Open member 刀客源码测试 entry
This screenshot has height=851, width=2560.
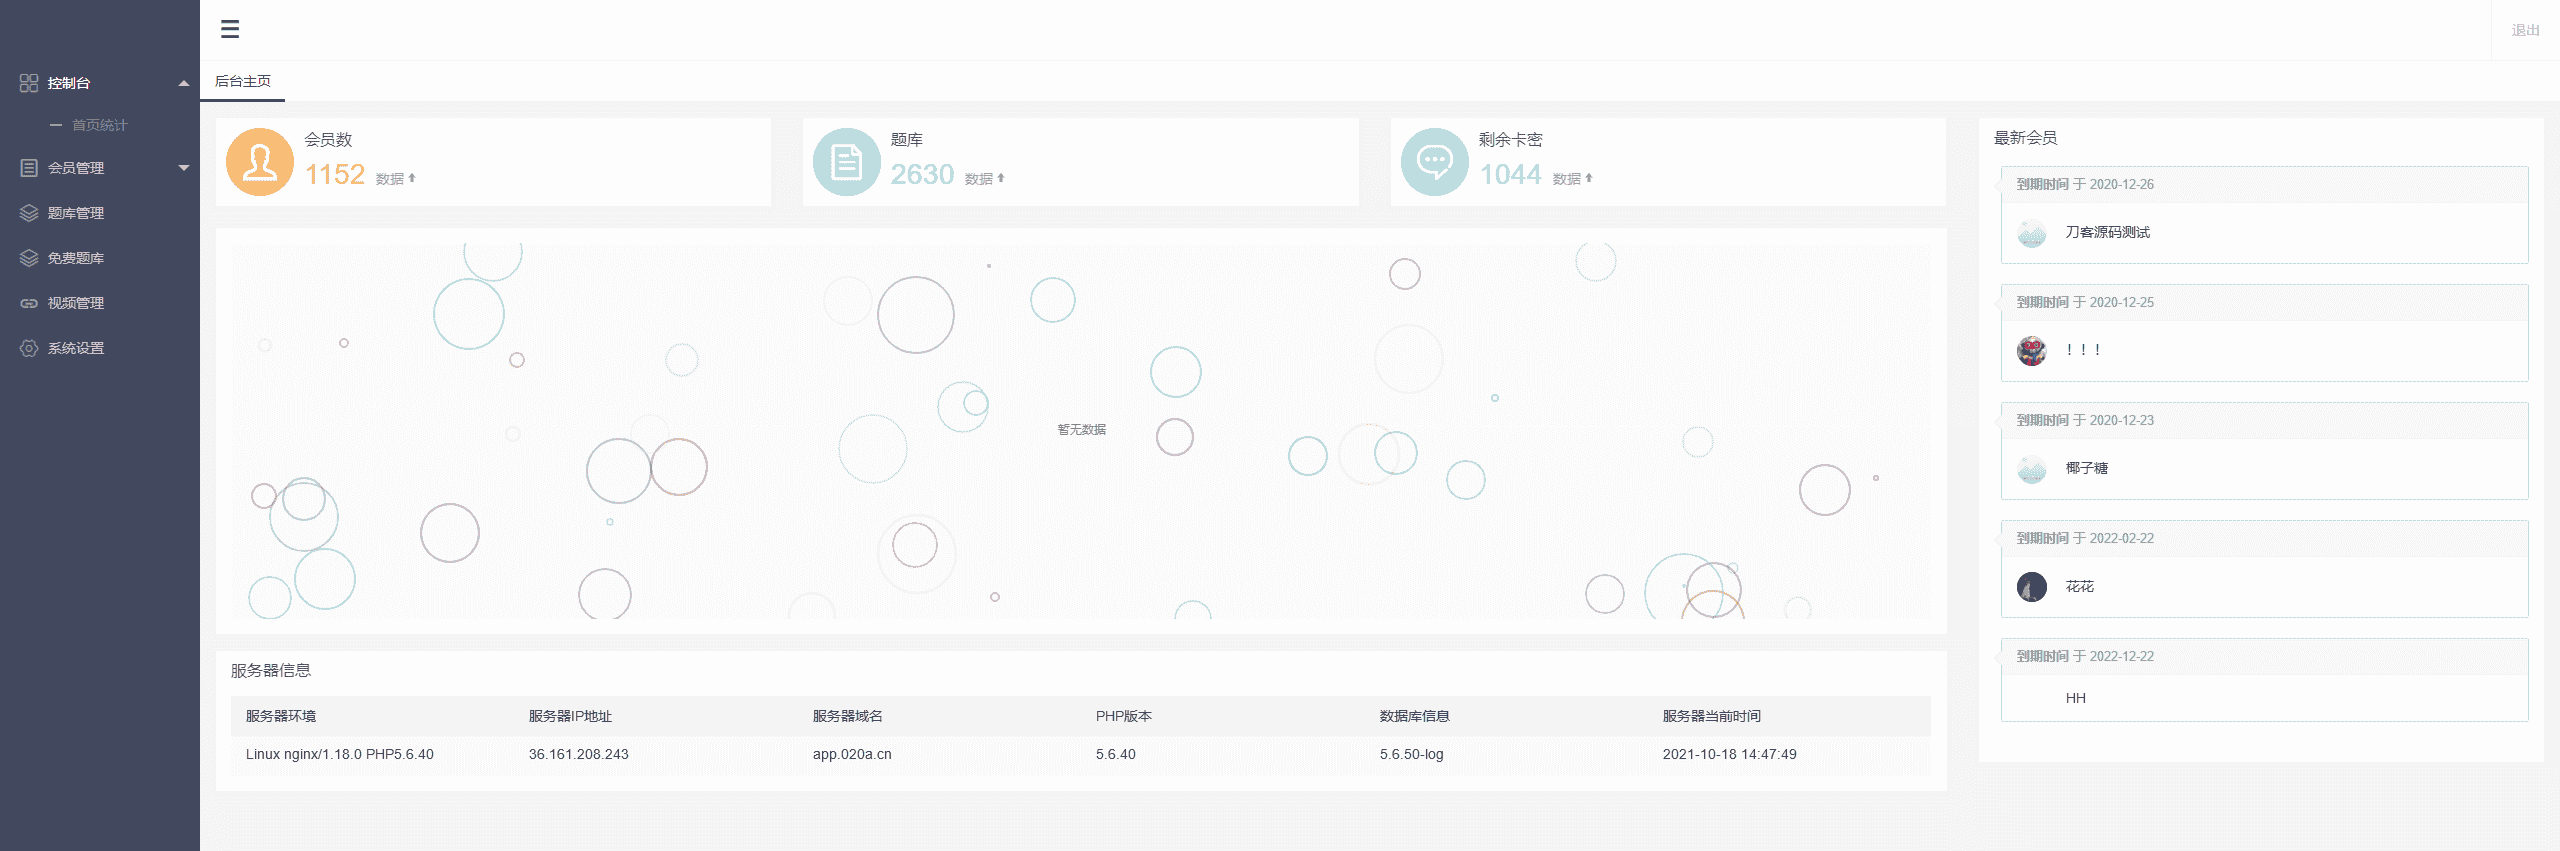pyautogui.click(x=2107, y=232)
